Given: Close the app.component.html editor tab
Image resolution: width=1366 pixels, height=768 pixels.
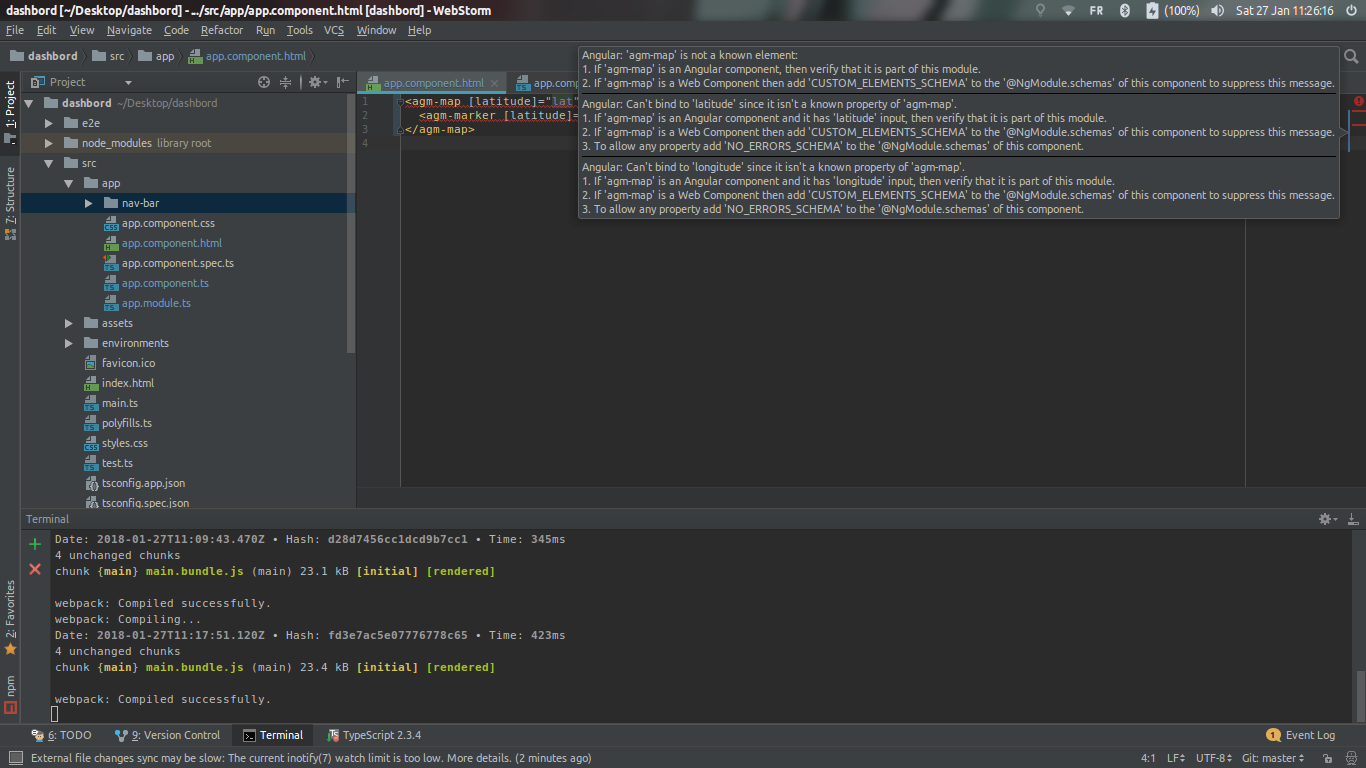Looking at the screenshot, I should (x=494, y=83).
